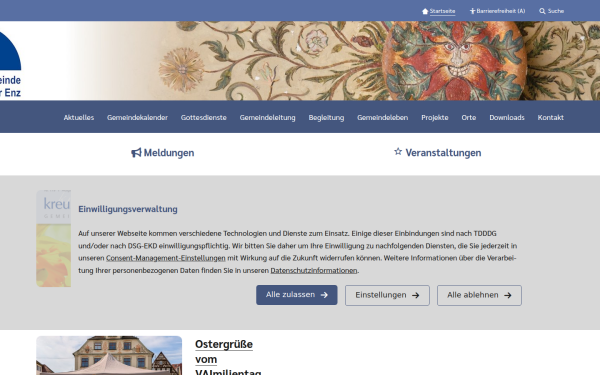Screen dimensions: 600x375
Task: Open the Gemeindekalender menu
Action: 137,117
